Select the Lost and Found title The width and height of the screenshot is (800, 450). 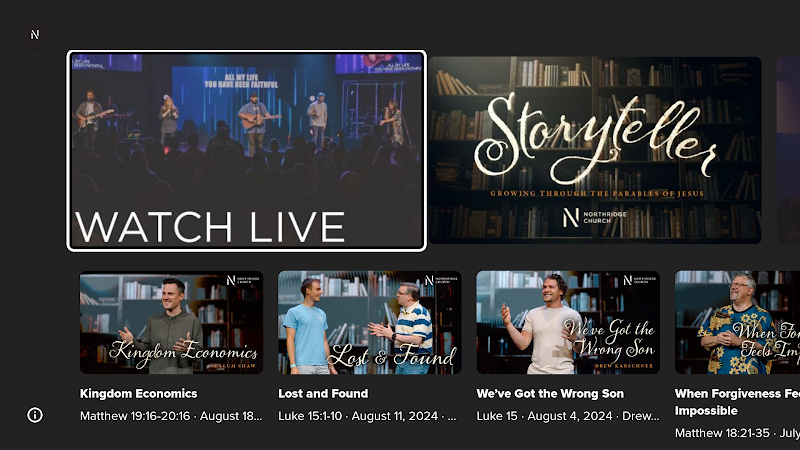323,393
